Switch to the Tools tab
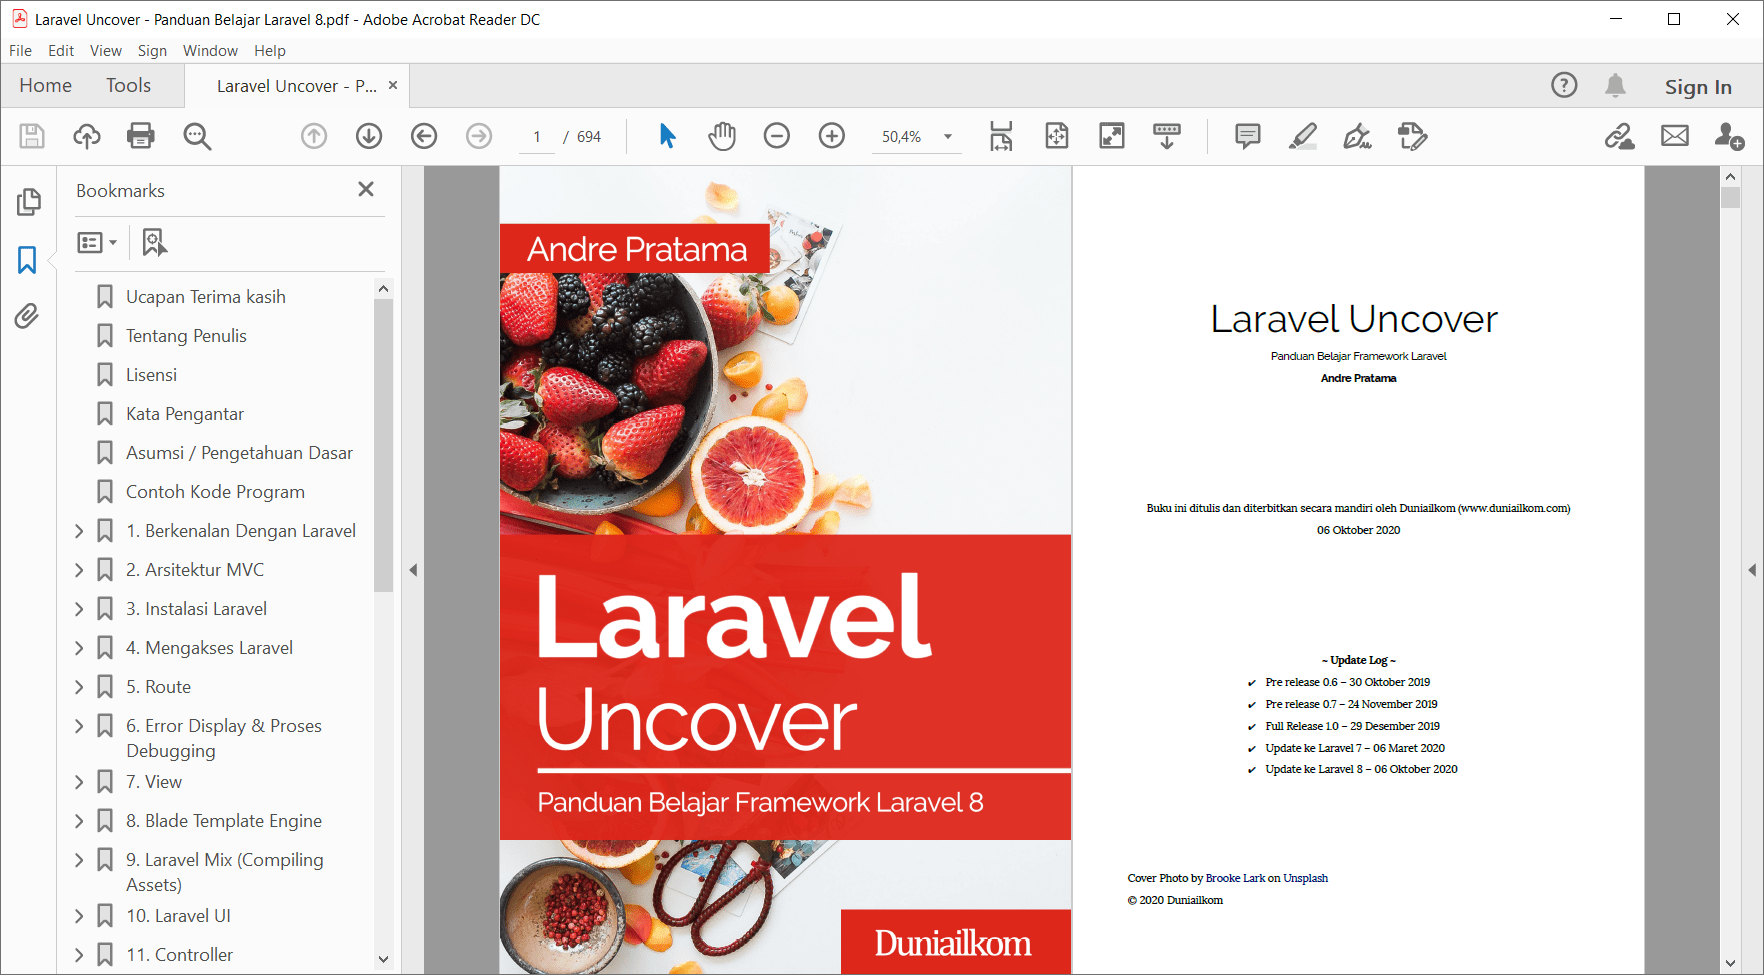 pos(129,86)
